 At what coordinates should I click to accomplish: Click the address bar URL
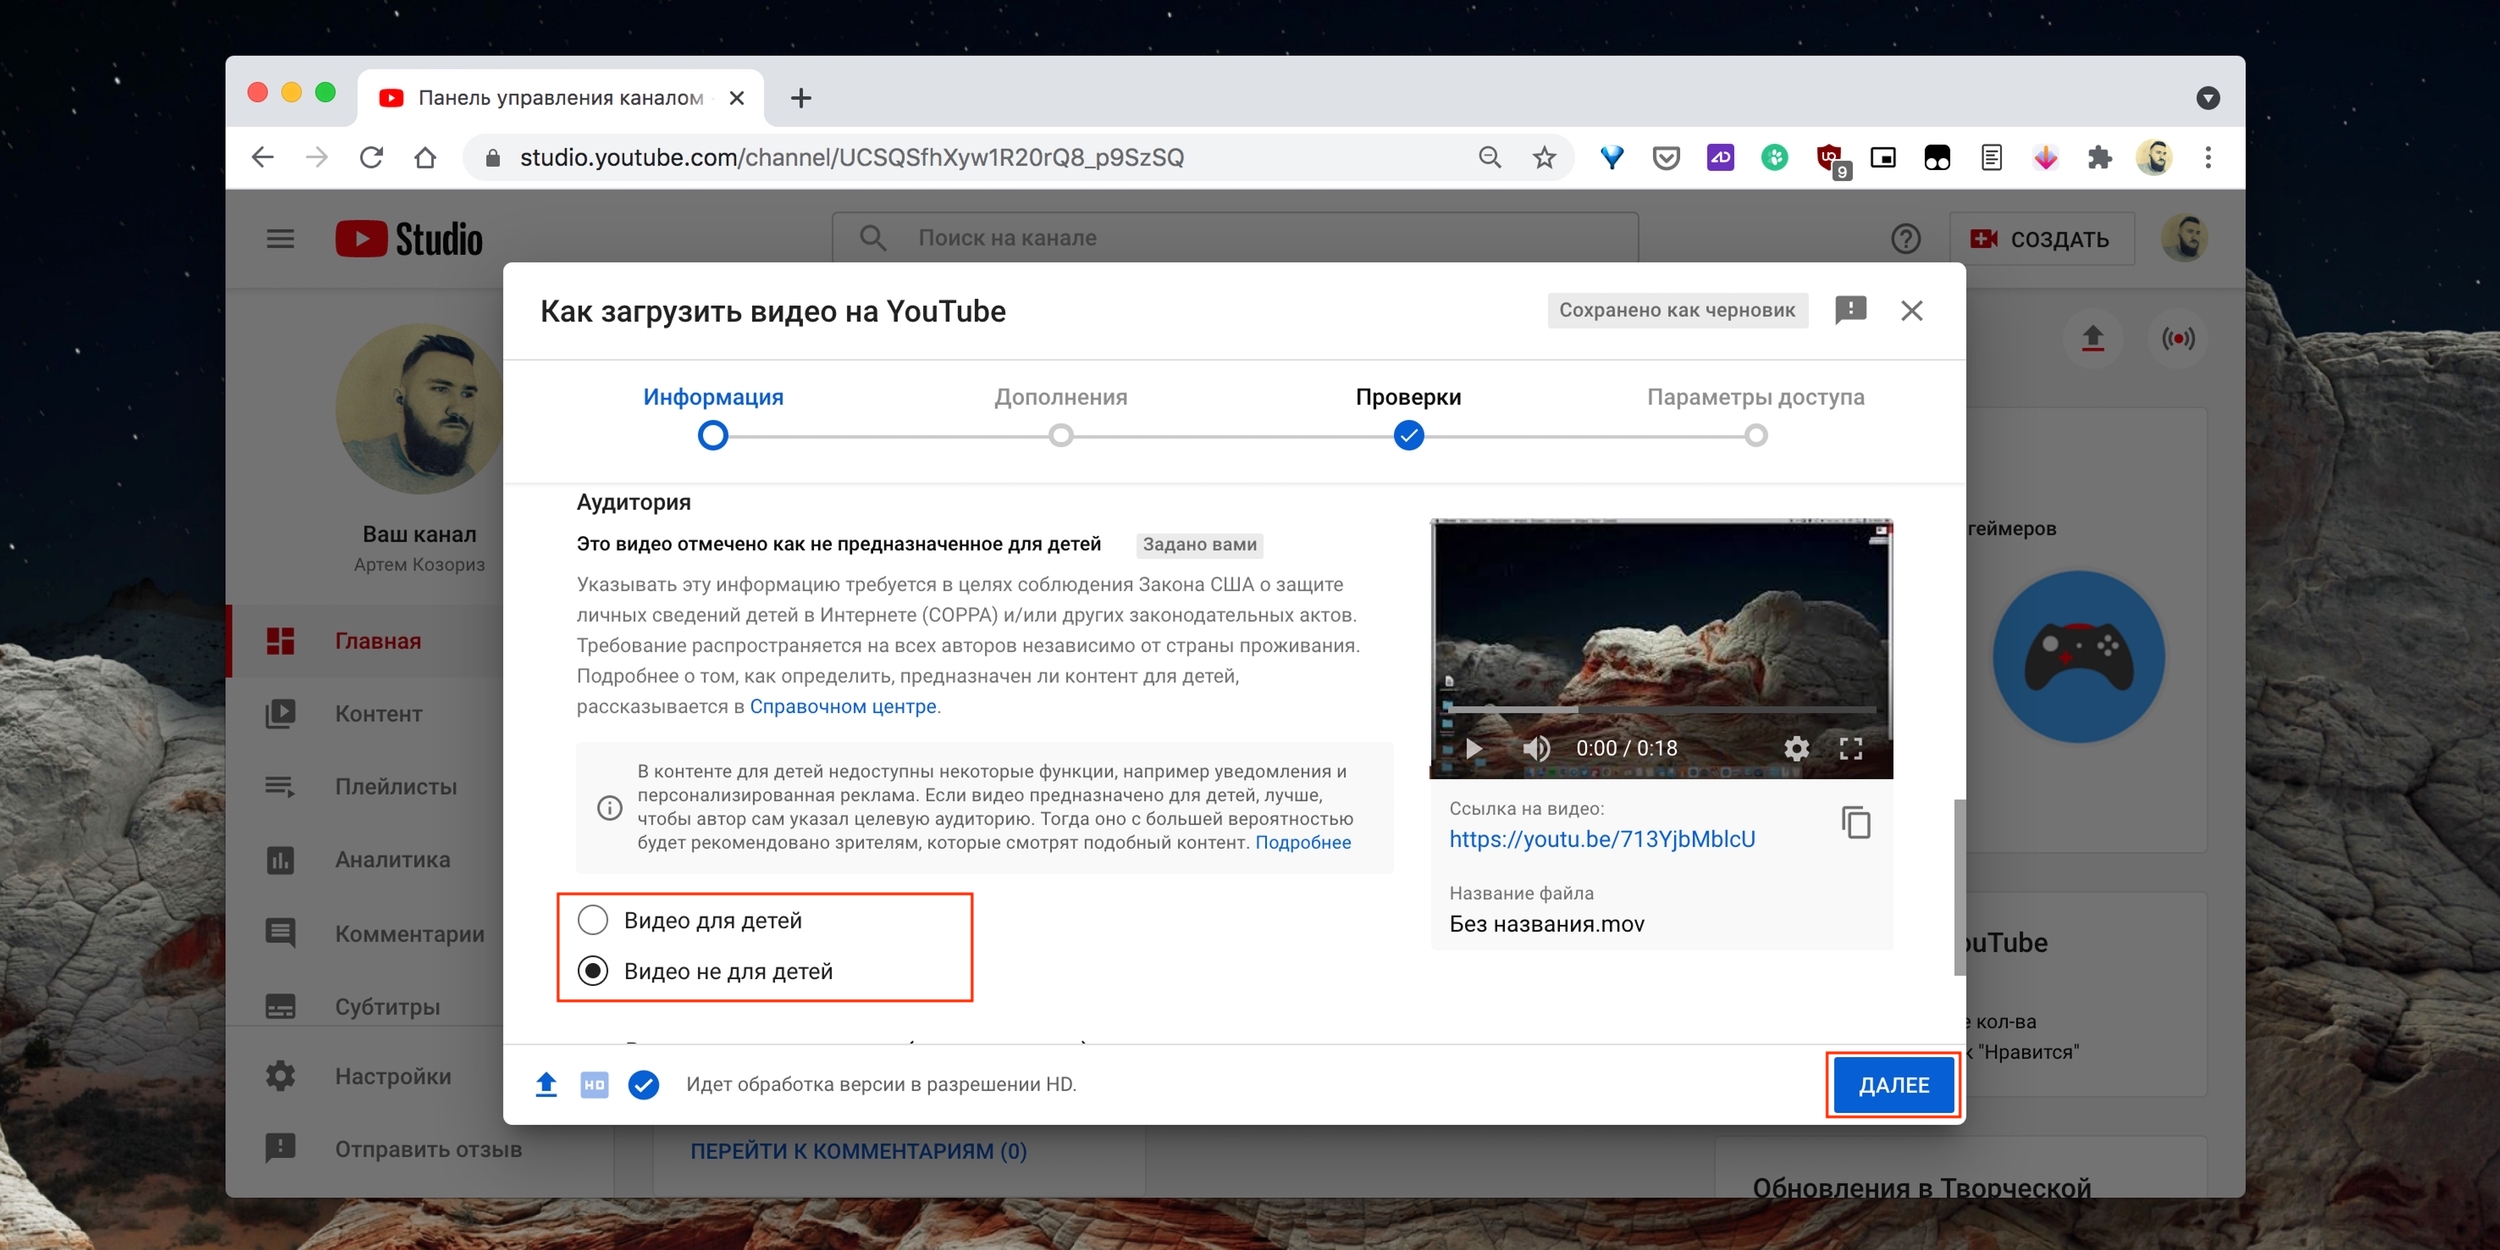pos(851,157)
